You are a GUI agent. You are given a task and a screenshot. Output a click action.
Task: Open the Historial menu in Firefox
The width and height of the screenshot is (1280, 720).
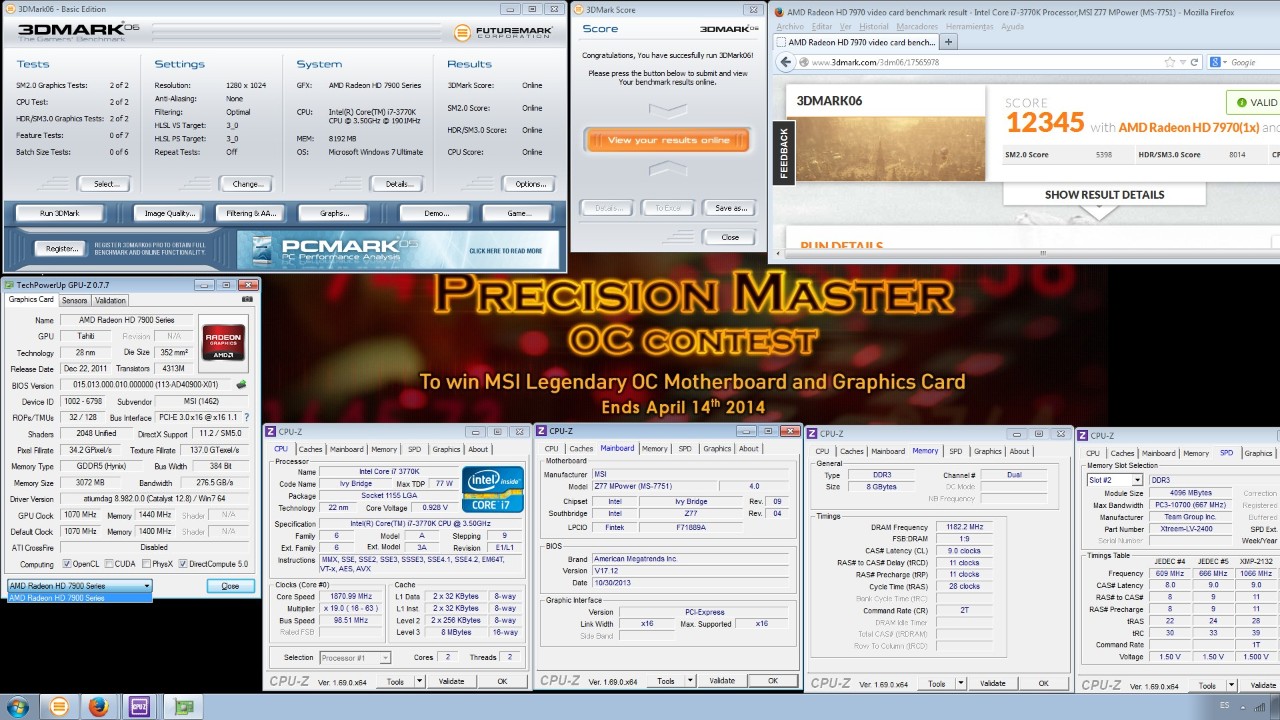click(874, 26)
